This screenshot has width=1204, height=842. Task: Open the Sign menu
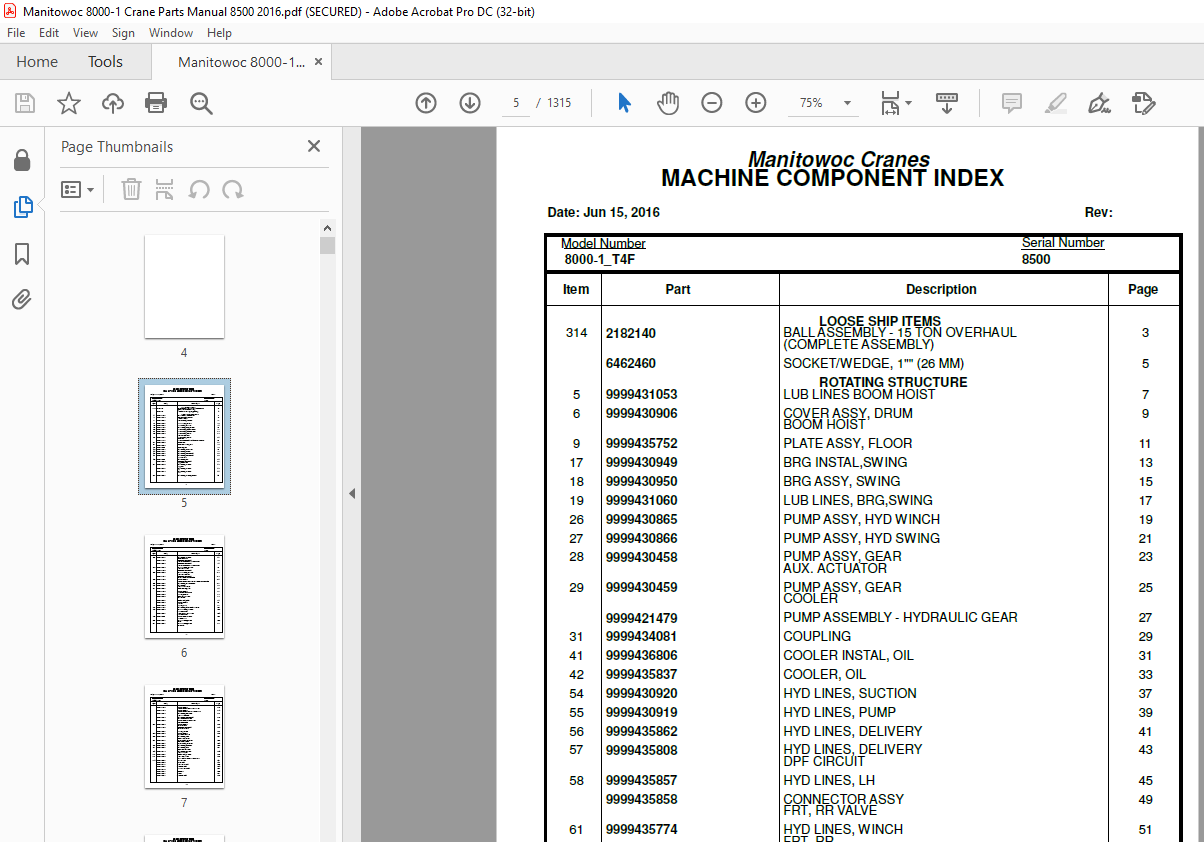(123, 33)
